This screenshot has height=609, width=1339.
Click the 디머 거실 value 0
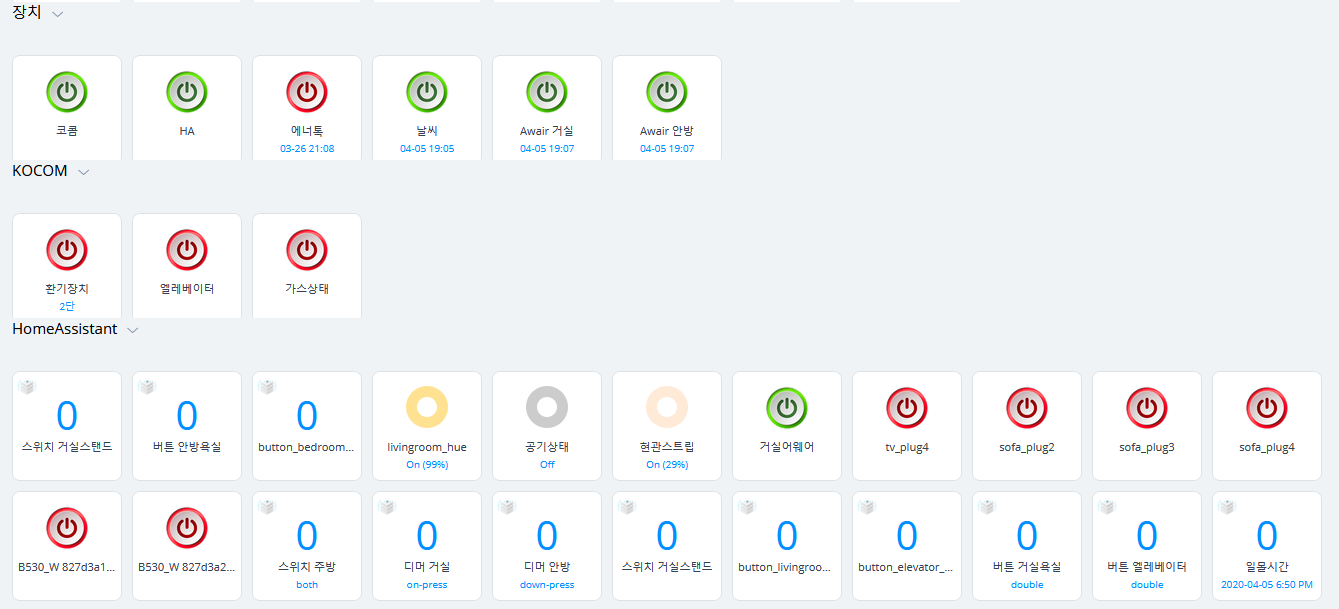tap(427, 536)
